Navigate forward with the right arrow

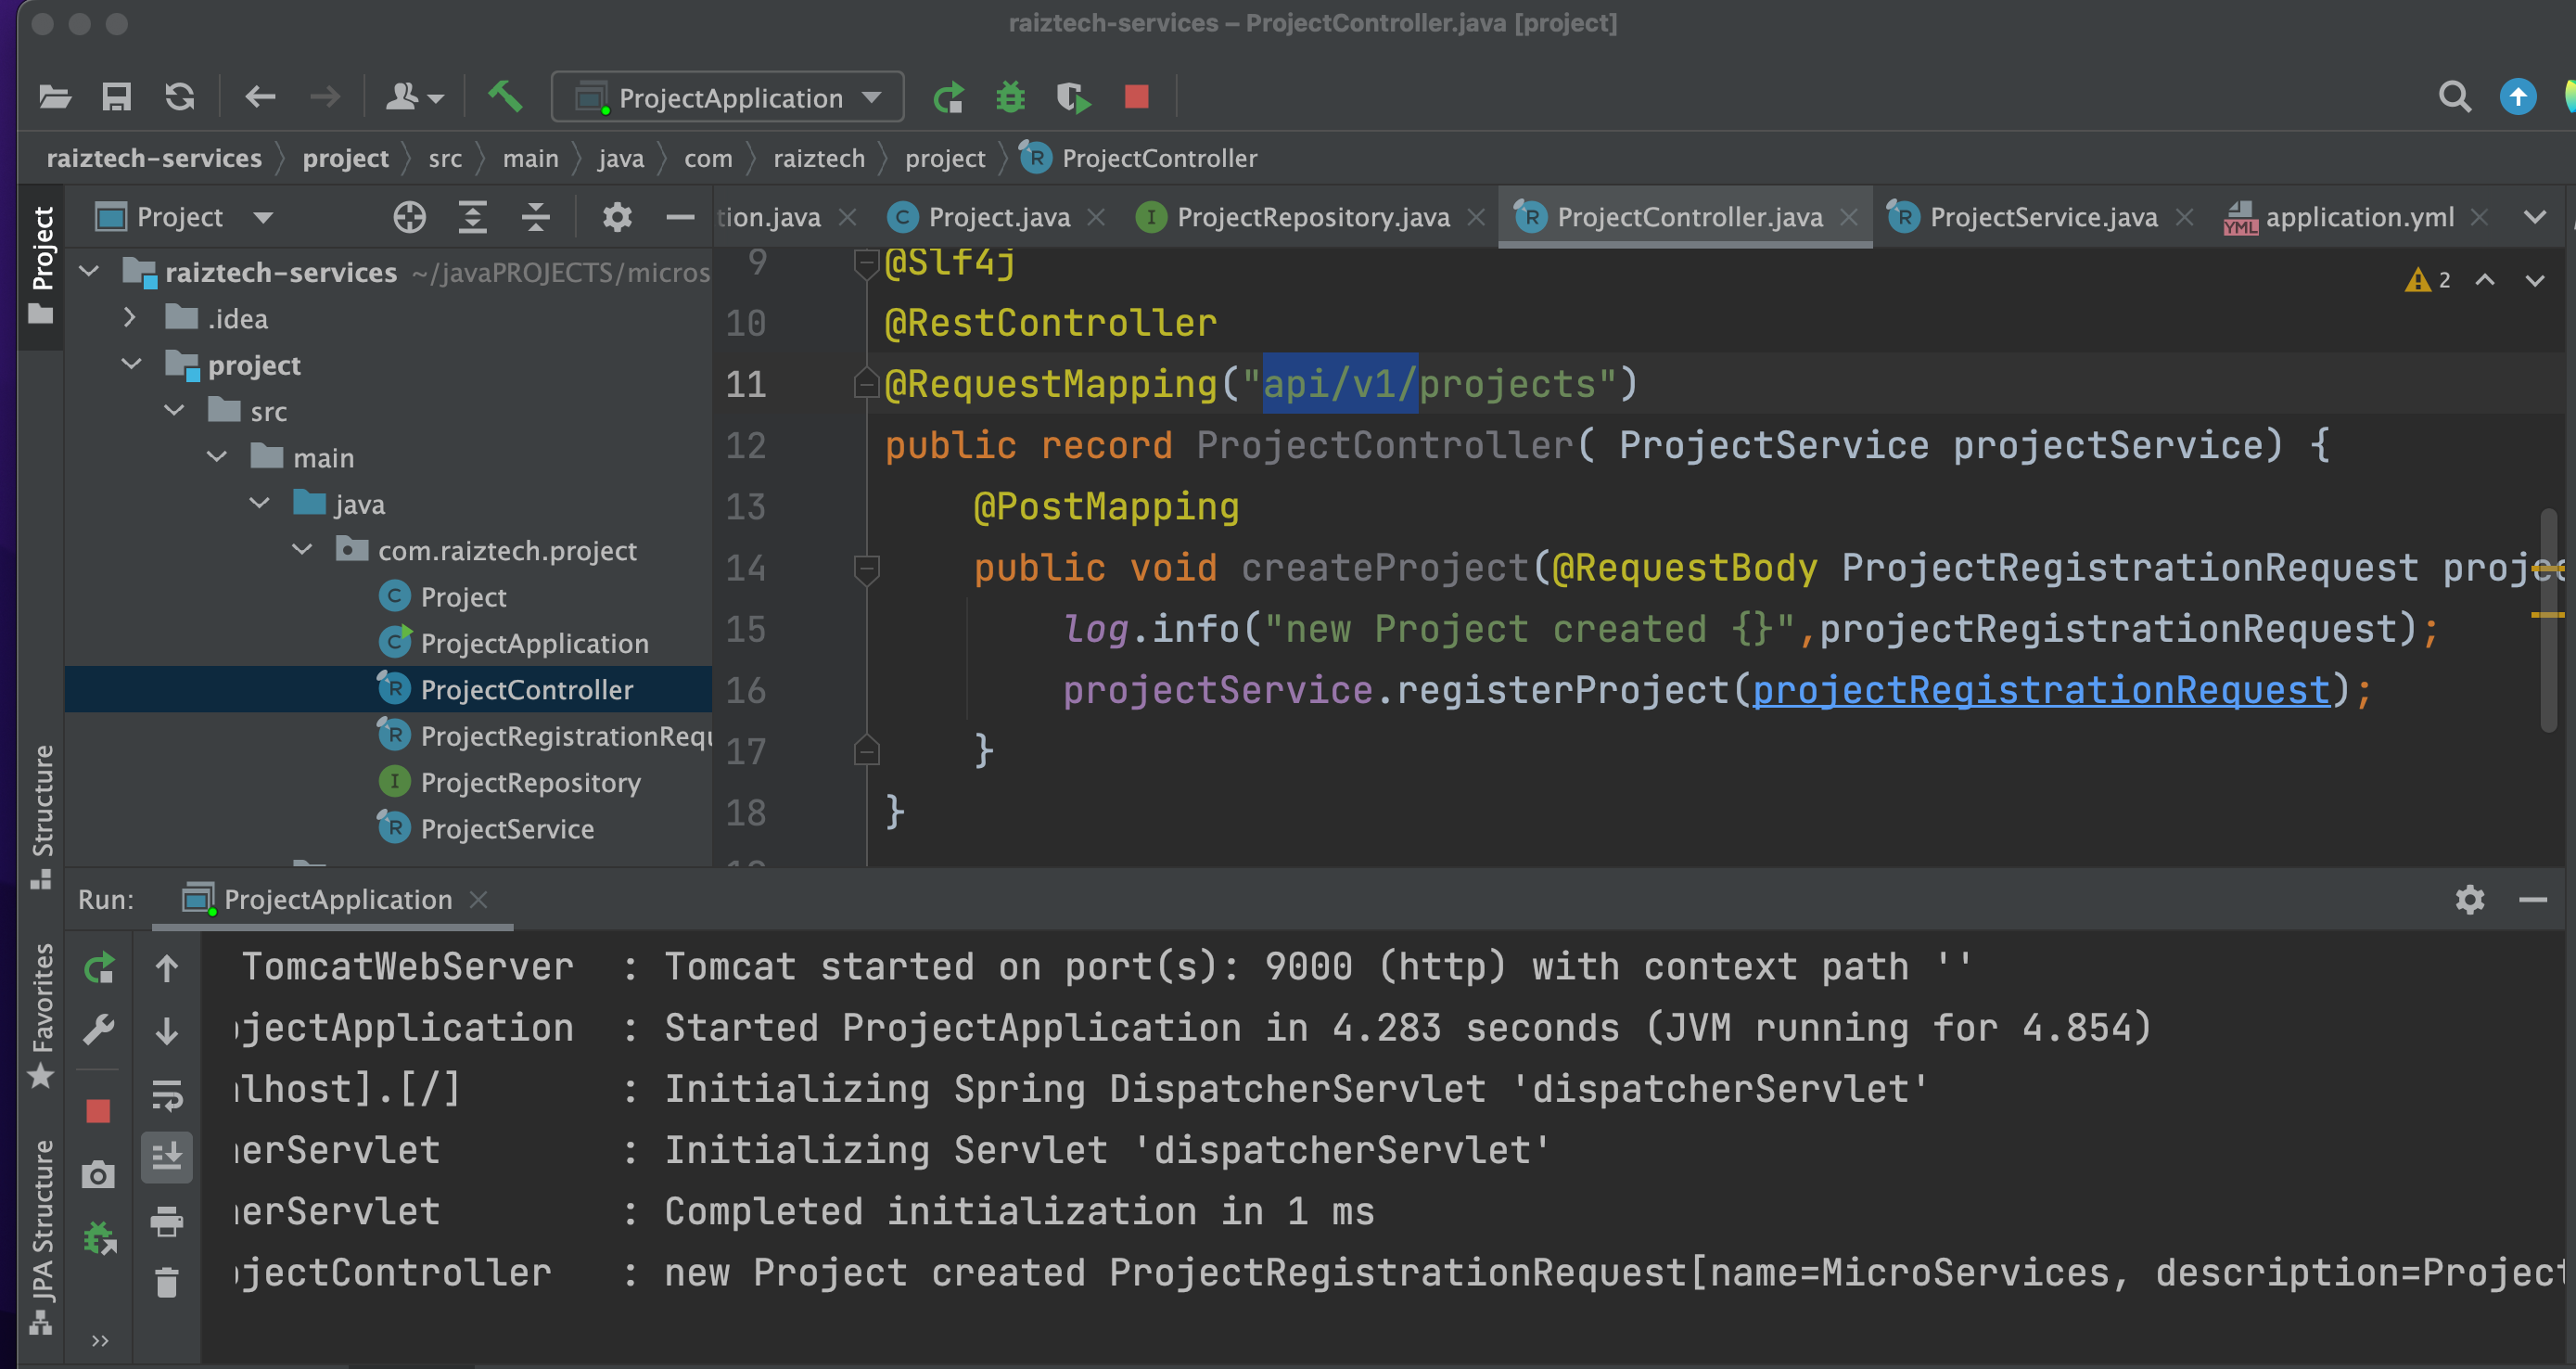click(325, 97)
